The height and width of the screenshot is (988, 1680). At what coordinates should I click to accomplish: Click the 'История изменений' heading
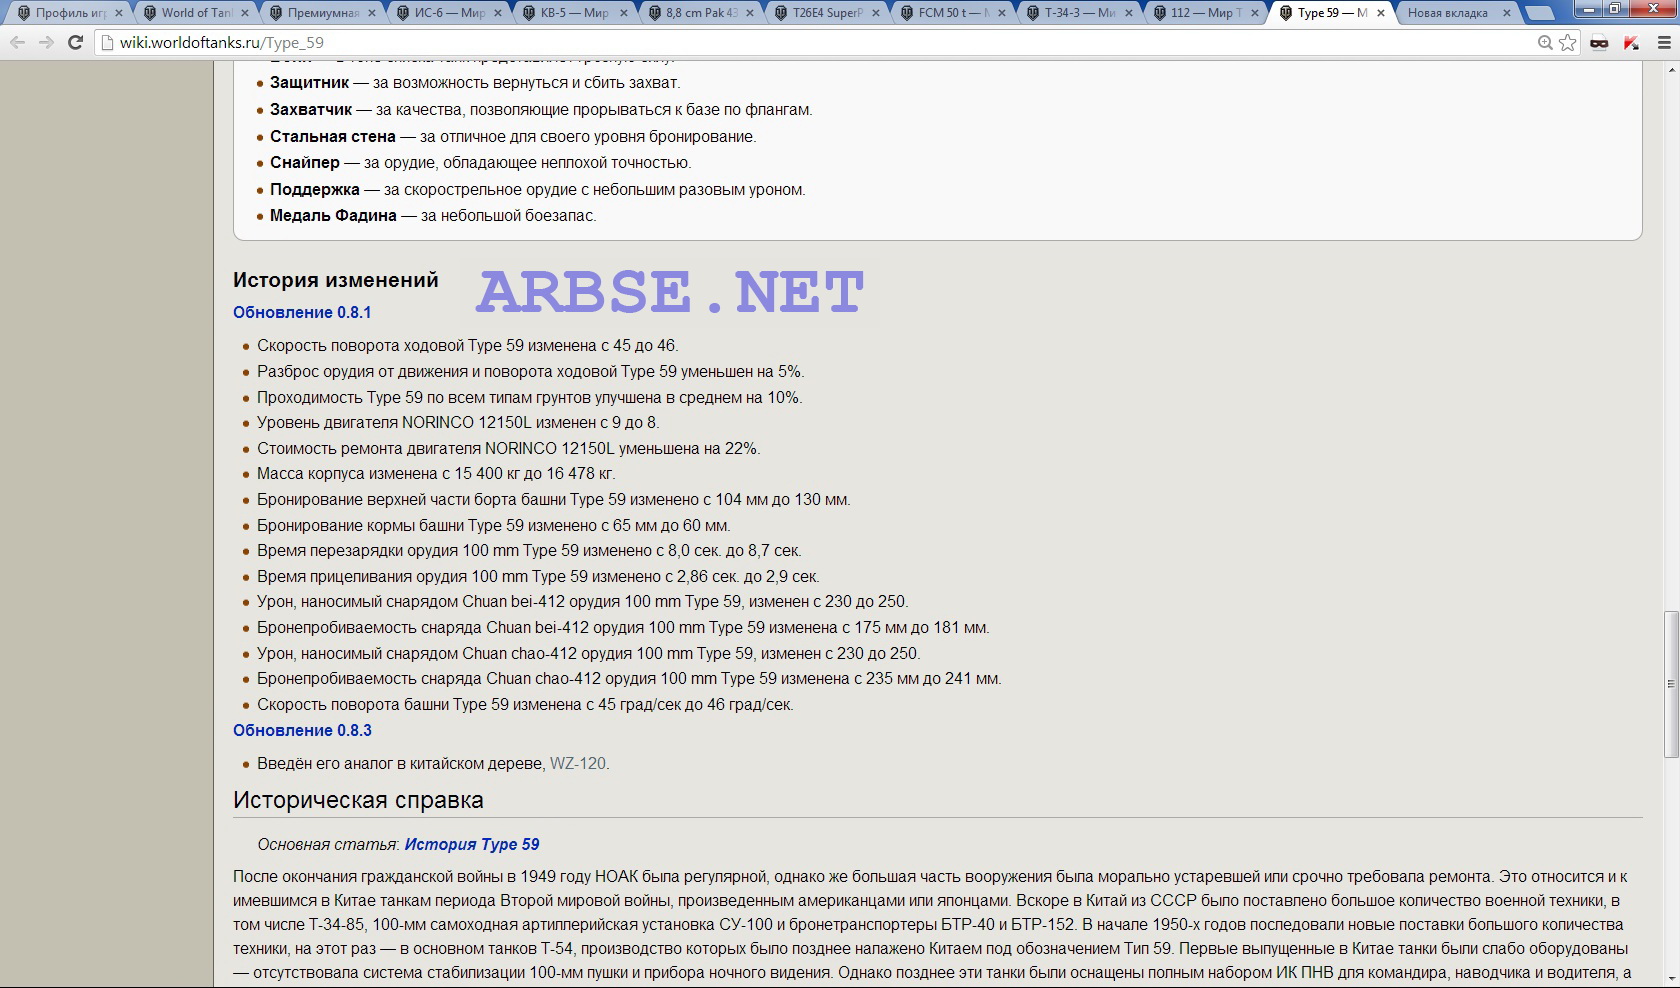tap(336, 280)
